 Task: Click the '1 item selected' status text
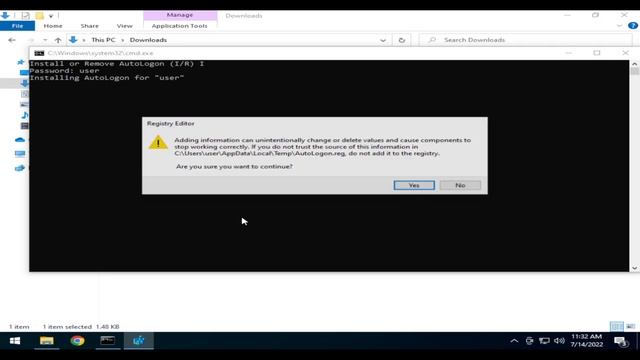click(x=67, y=327)
